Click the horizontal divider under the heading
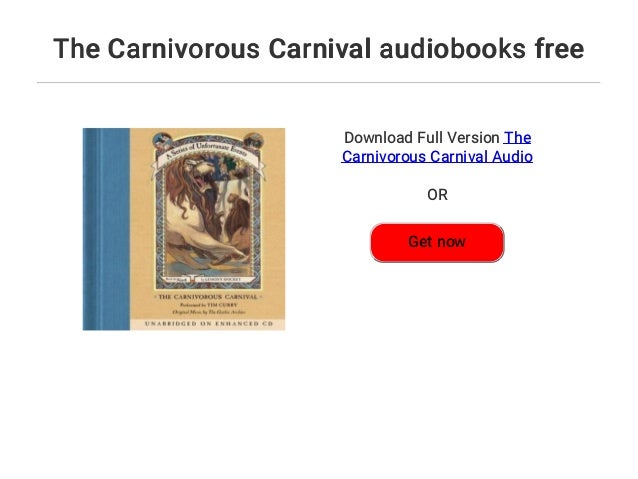 (319, 83)
